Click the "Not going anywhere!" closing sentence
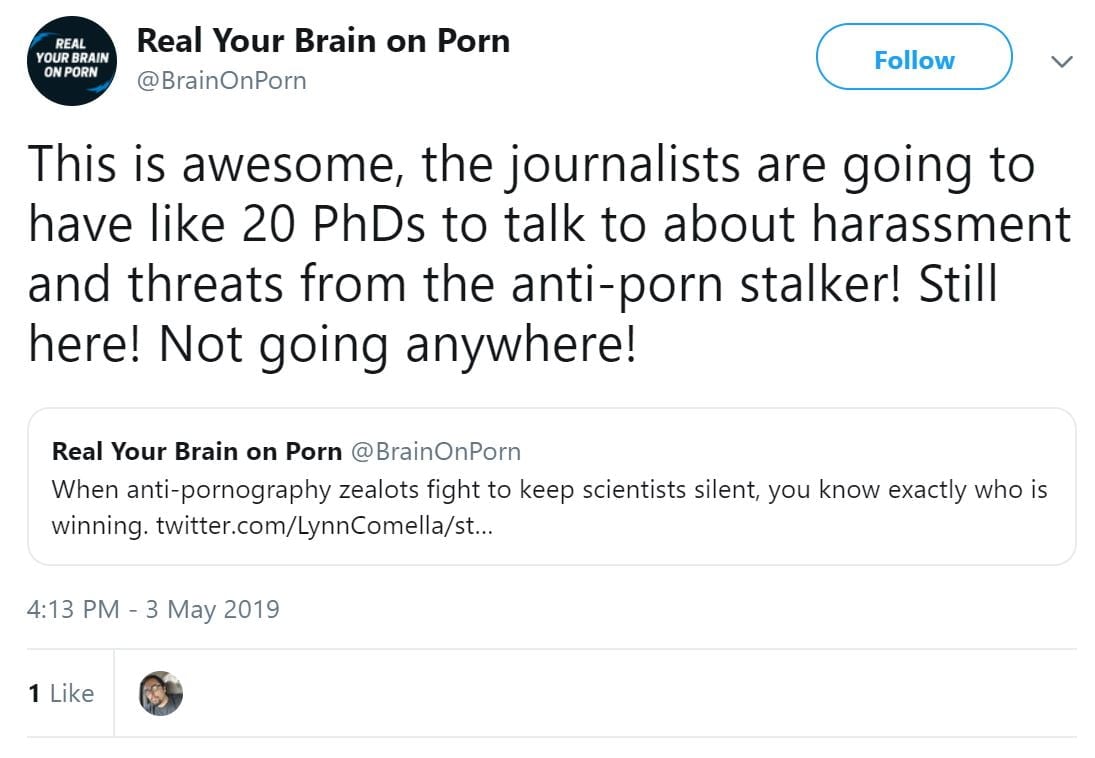The width and height of the screenshot is (1095, 758). pyautogui.click(x=397, y=345)
